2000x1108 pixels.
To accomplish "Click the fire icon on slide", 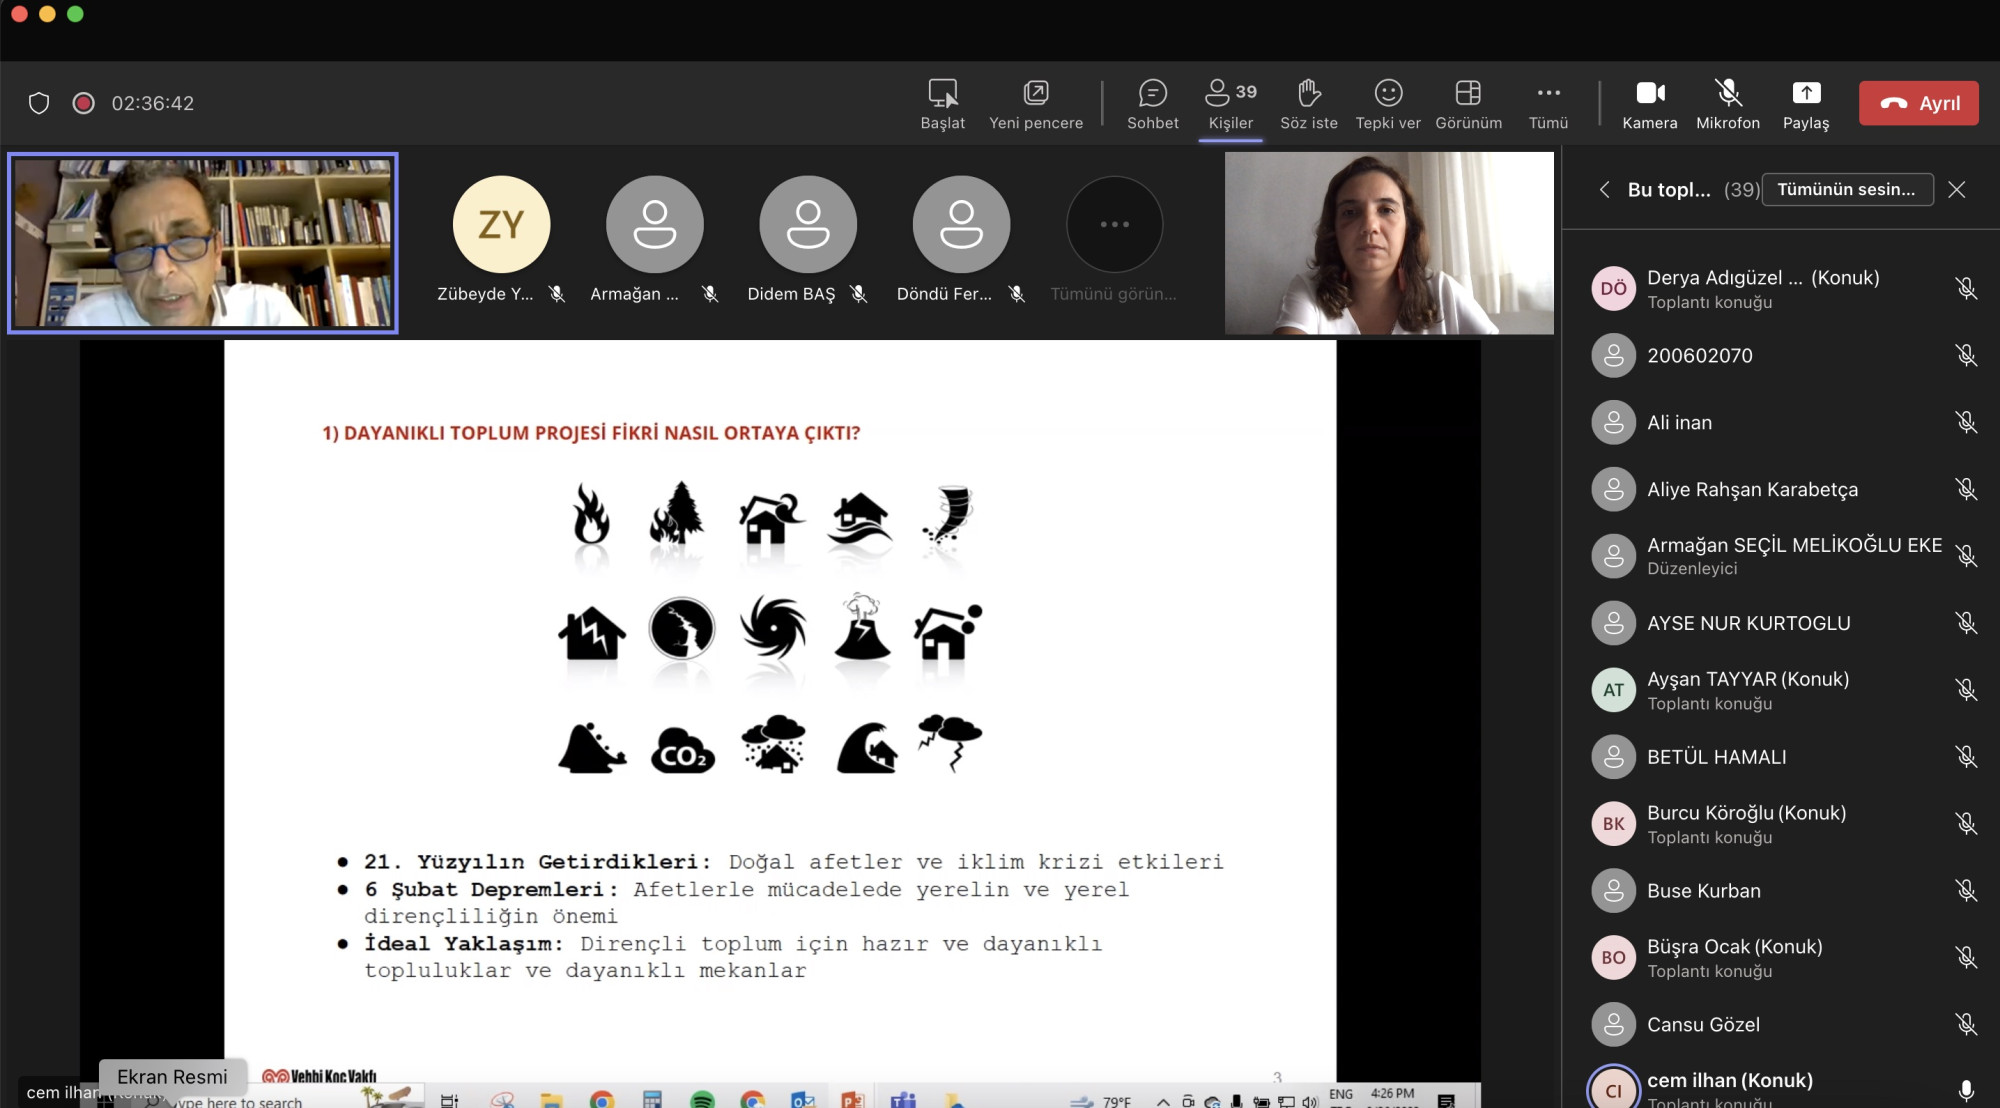I will 590,514.
